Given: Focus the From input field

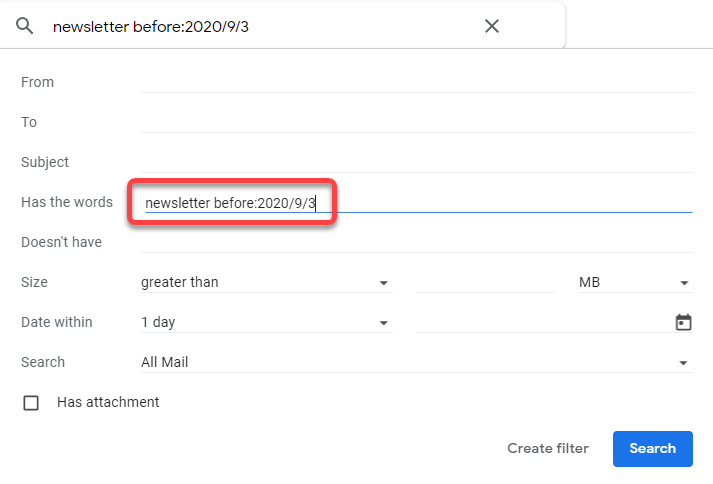Looking at the screenshot, I should (416, 82).
